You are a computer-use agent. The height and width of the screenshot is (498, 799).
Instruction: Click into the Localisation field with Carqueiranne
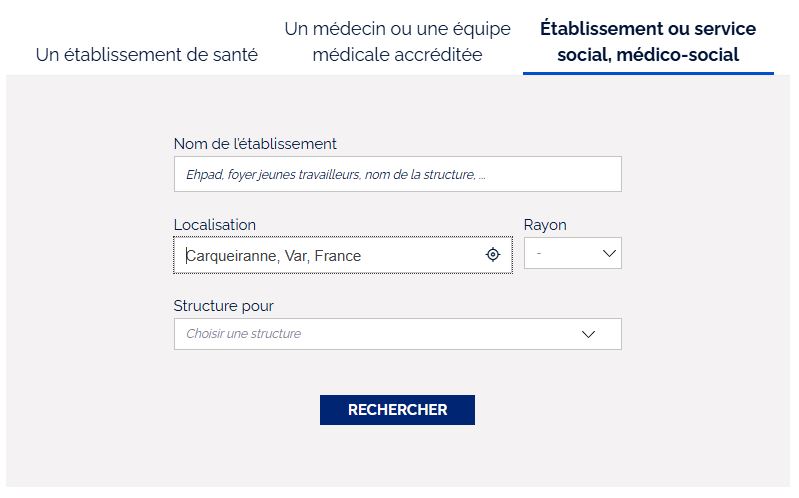coord(343,255)
